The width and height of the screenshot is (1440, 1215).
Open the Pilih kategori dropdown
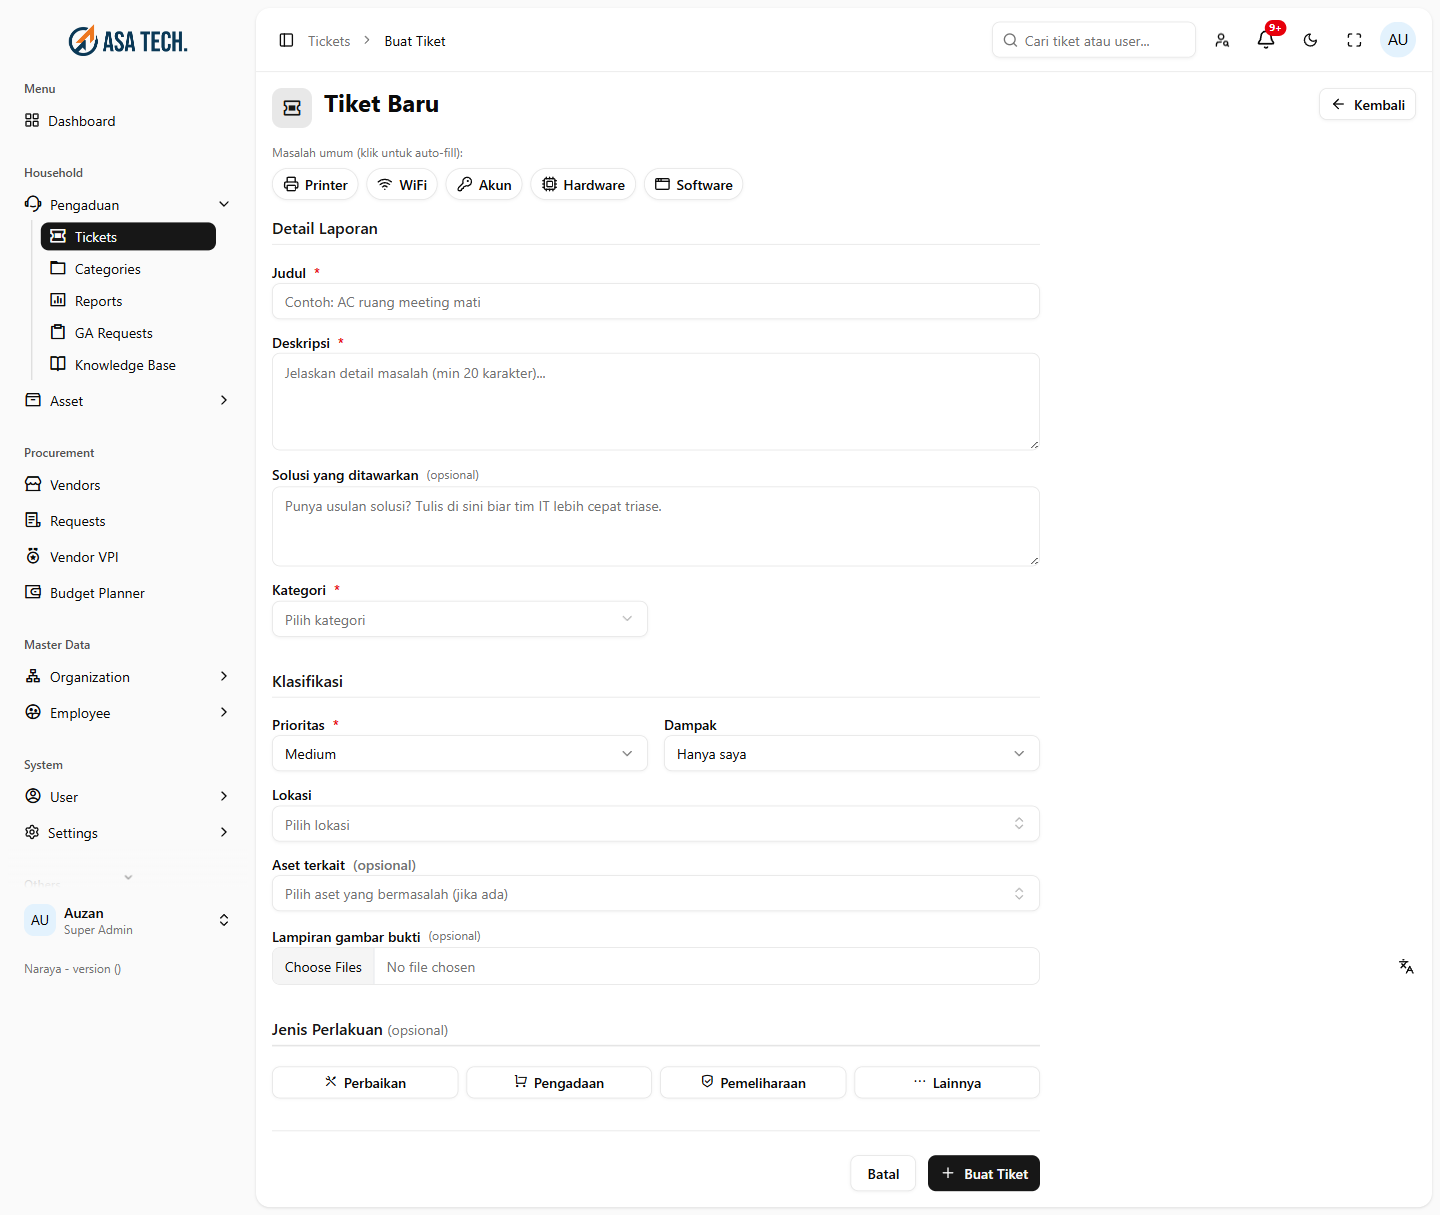tap(460, 619)
